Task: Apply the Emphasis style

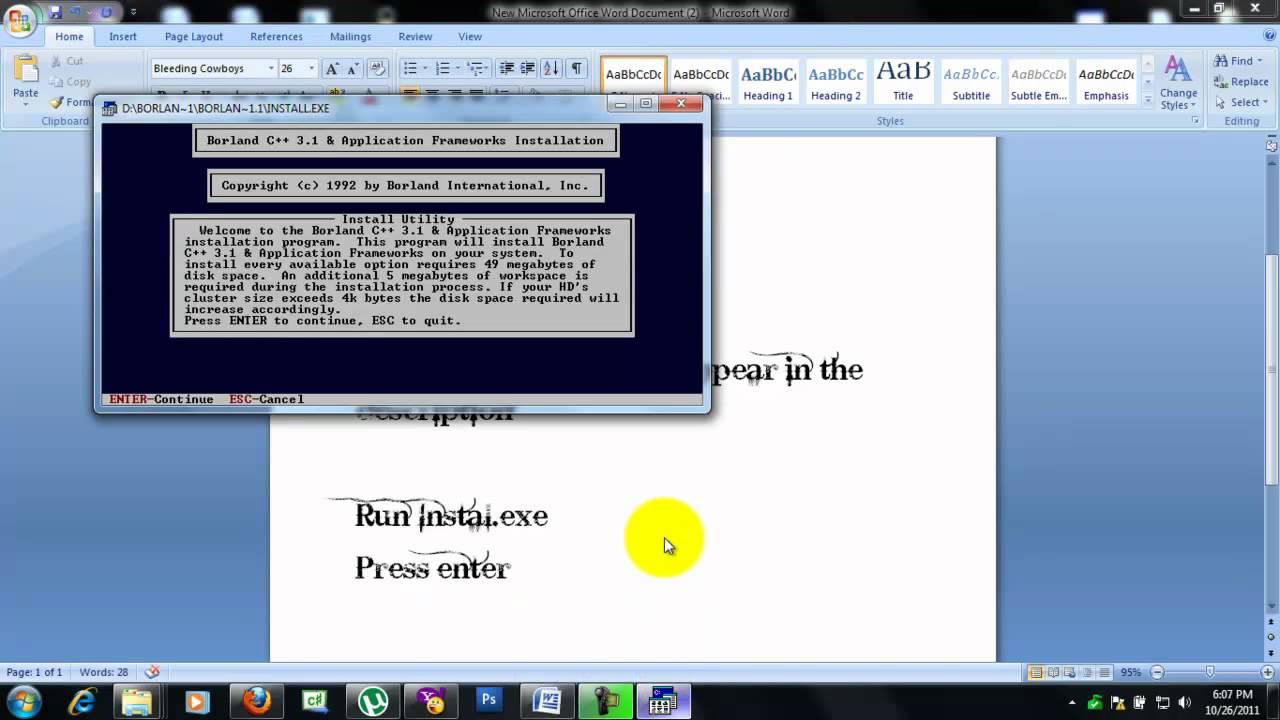Action: pyautogui.click(x=1106, y=80)
